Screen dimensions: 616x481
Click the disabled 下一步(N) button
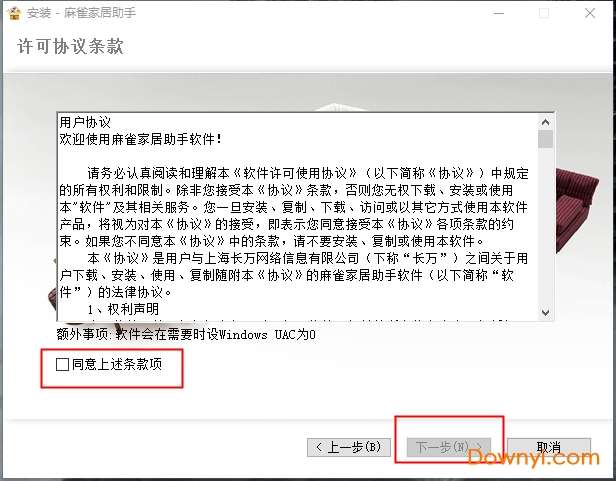pyautogui.click(x=449, y=447)
